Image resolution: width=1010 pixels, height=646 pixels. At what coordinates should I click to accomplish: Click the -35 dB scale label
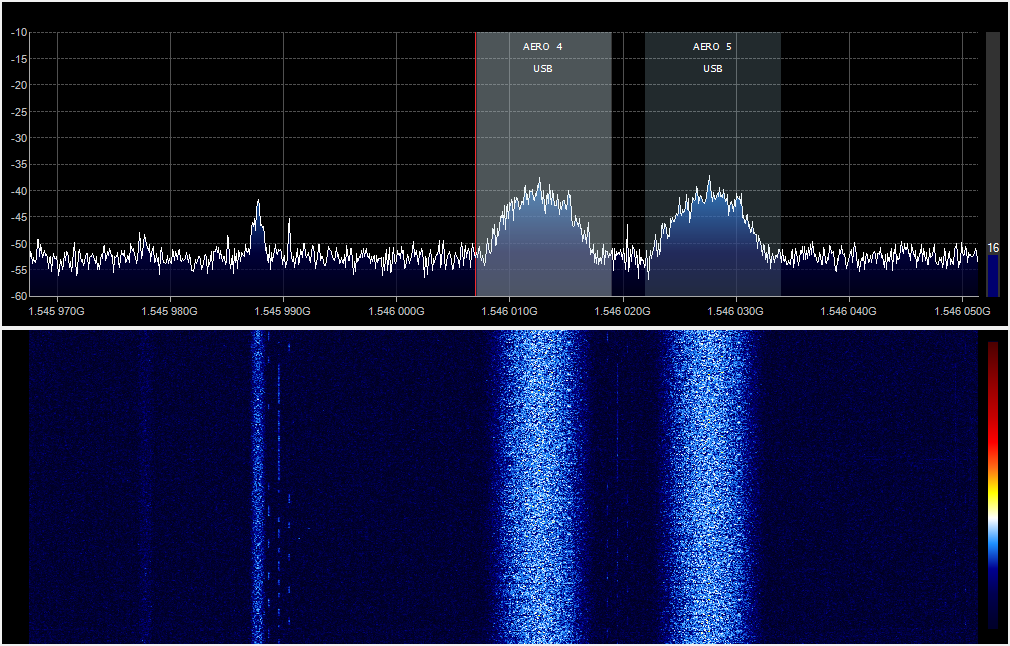tap(19, 164)
